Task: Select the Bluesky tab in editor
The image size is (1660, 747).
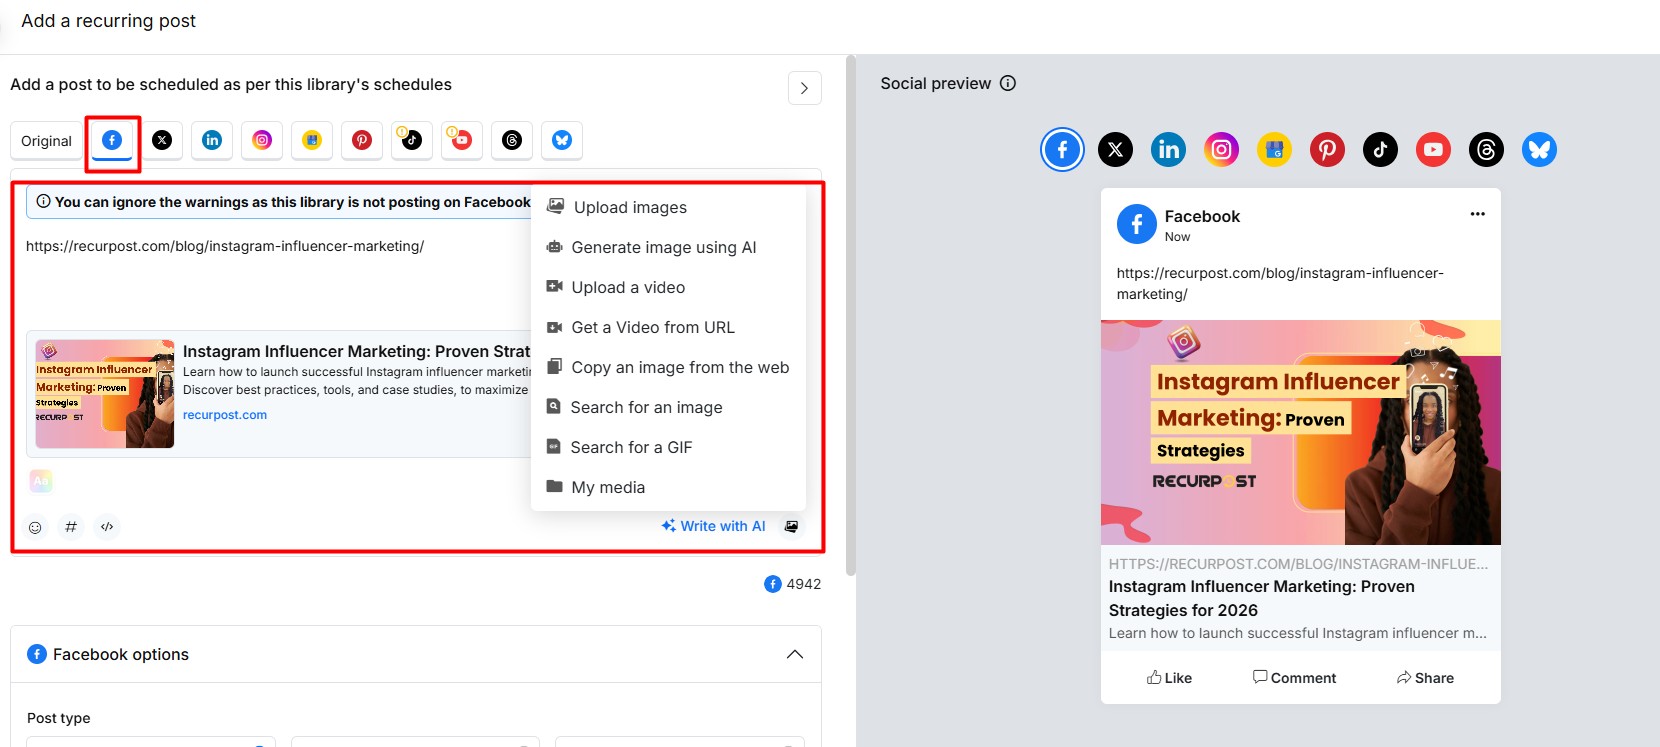Action: point(562,141)
